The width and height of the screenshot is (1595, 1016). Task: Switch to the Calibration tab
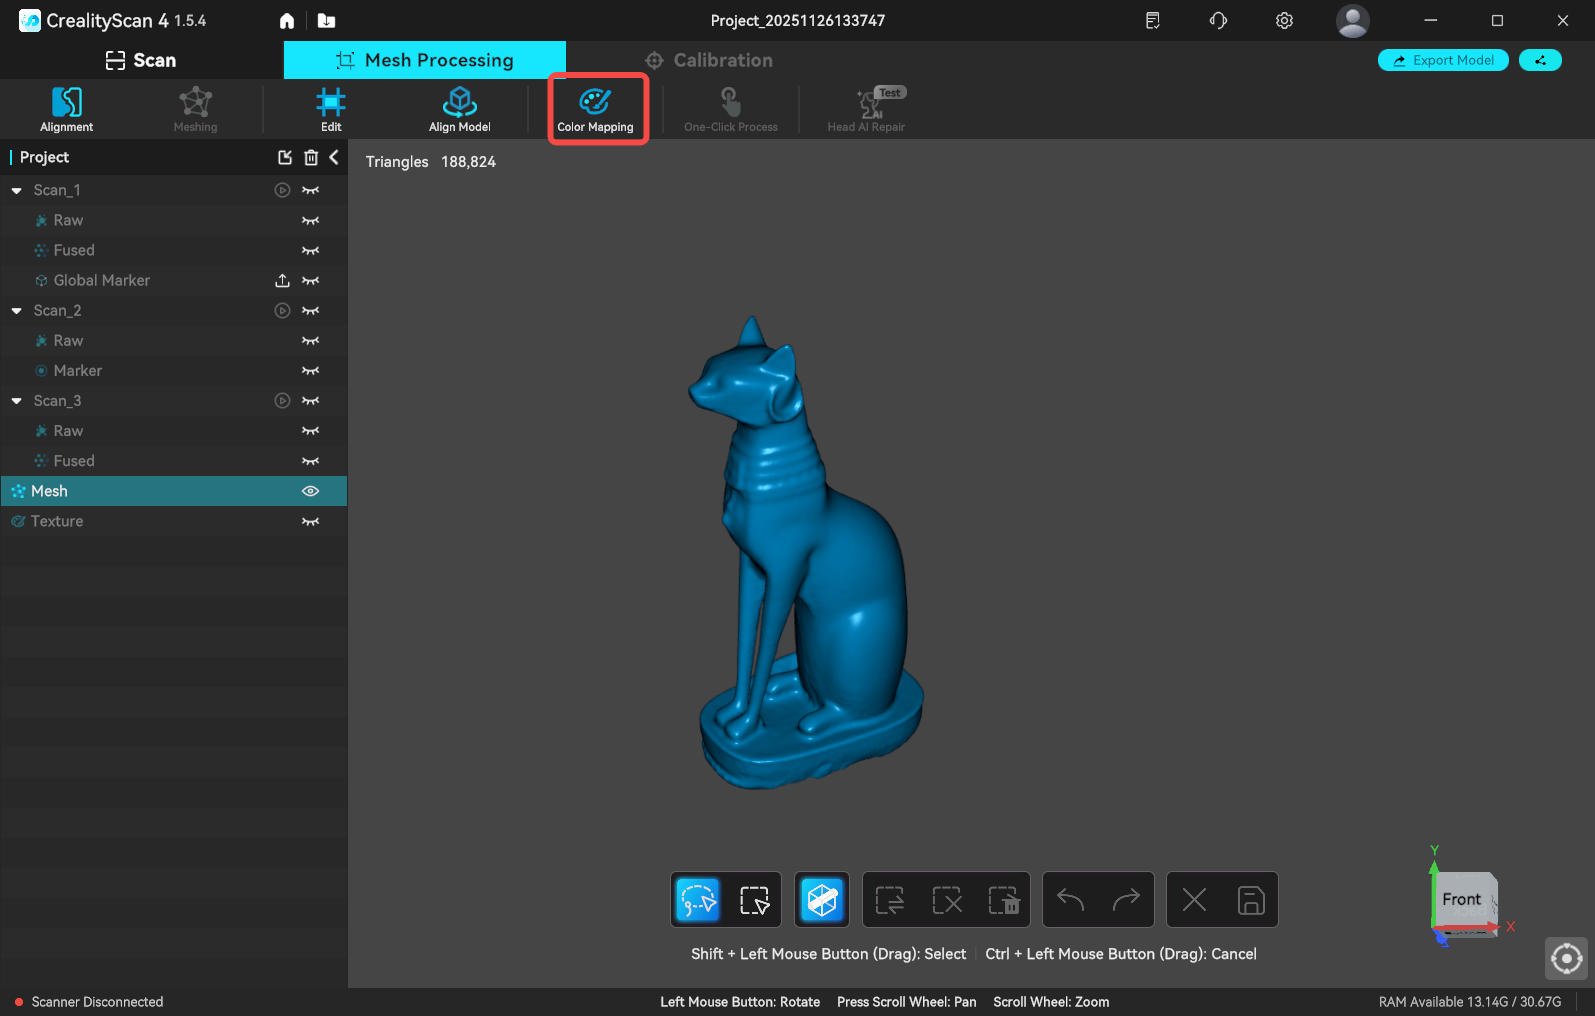tap(709, 60)
